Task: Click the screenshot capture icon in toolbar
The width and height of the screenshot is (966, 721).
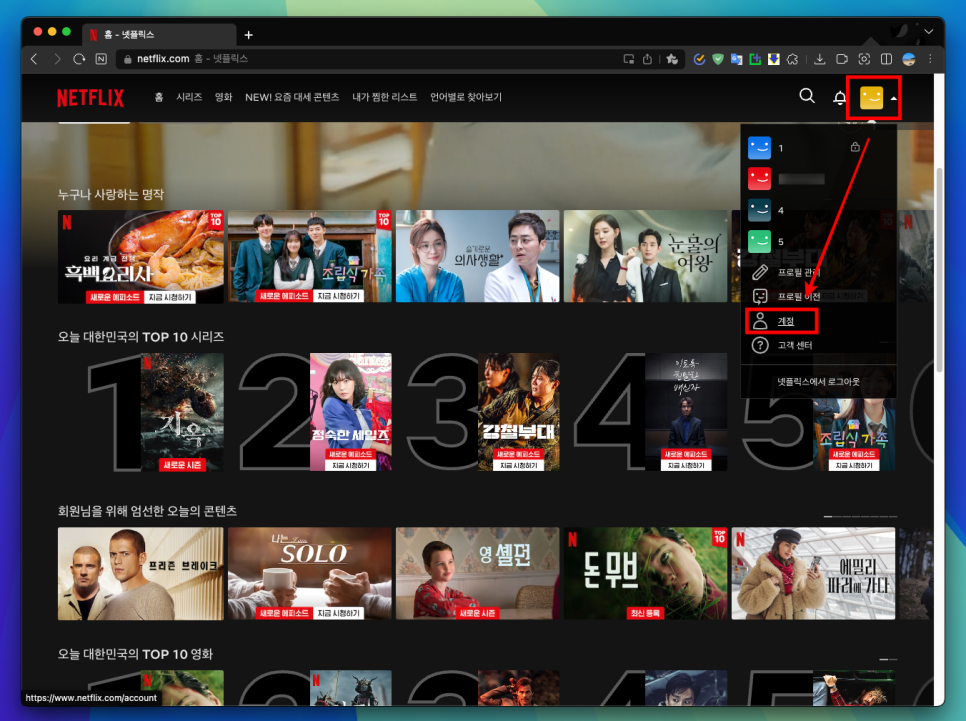Action: coord(864,59)
